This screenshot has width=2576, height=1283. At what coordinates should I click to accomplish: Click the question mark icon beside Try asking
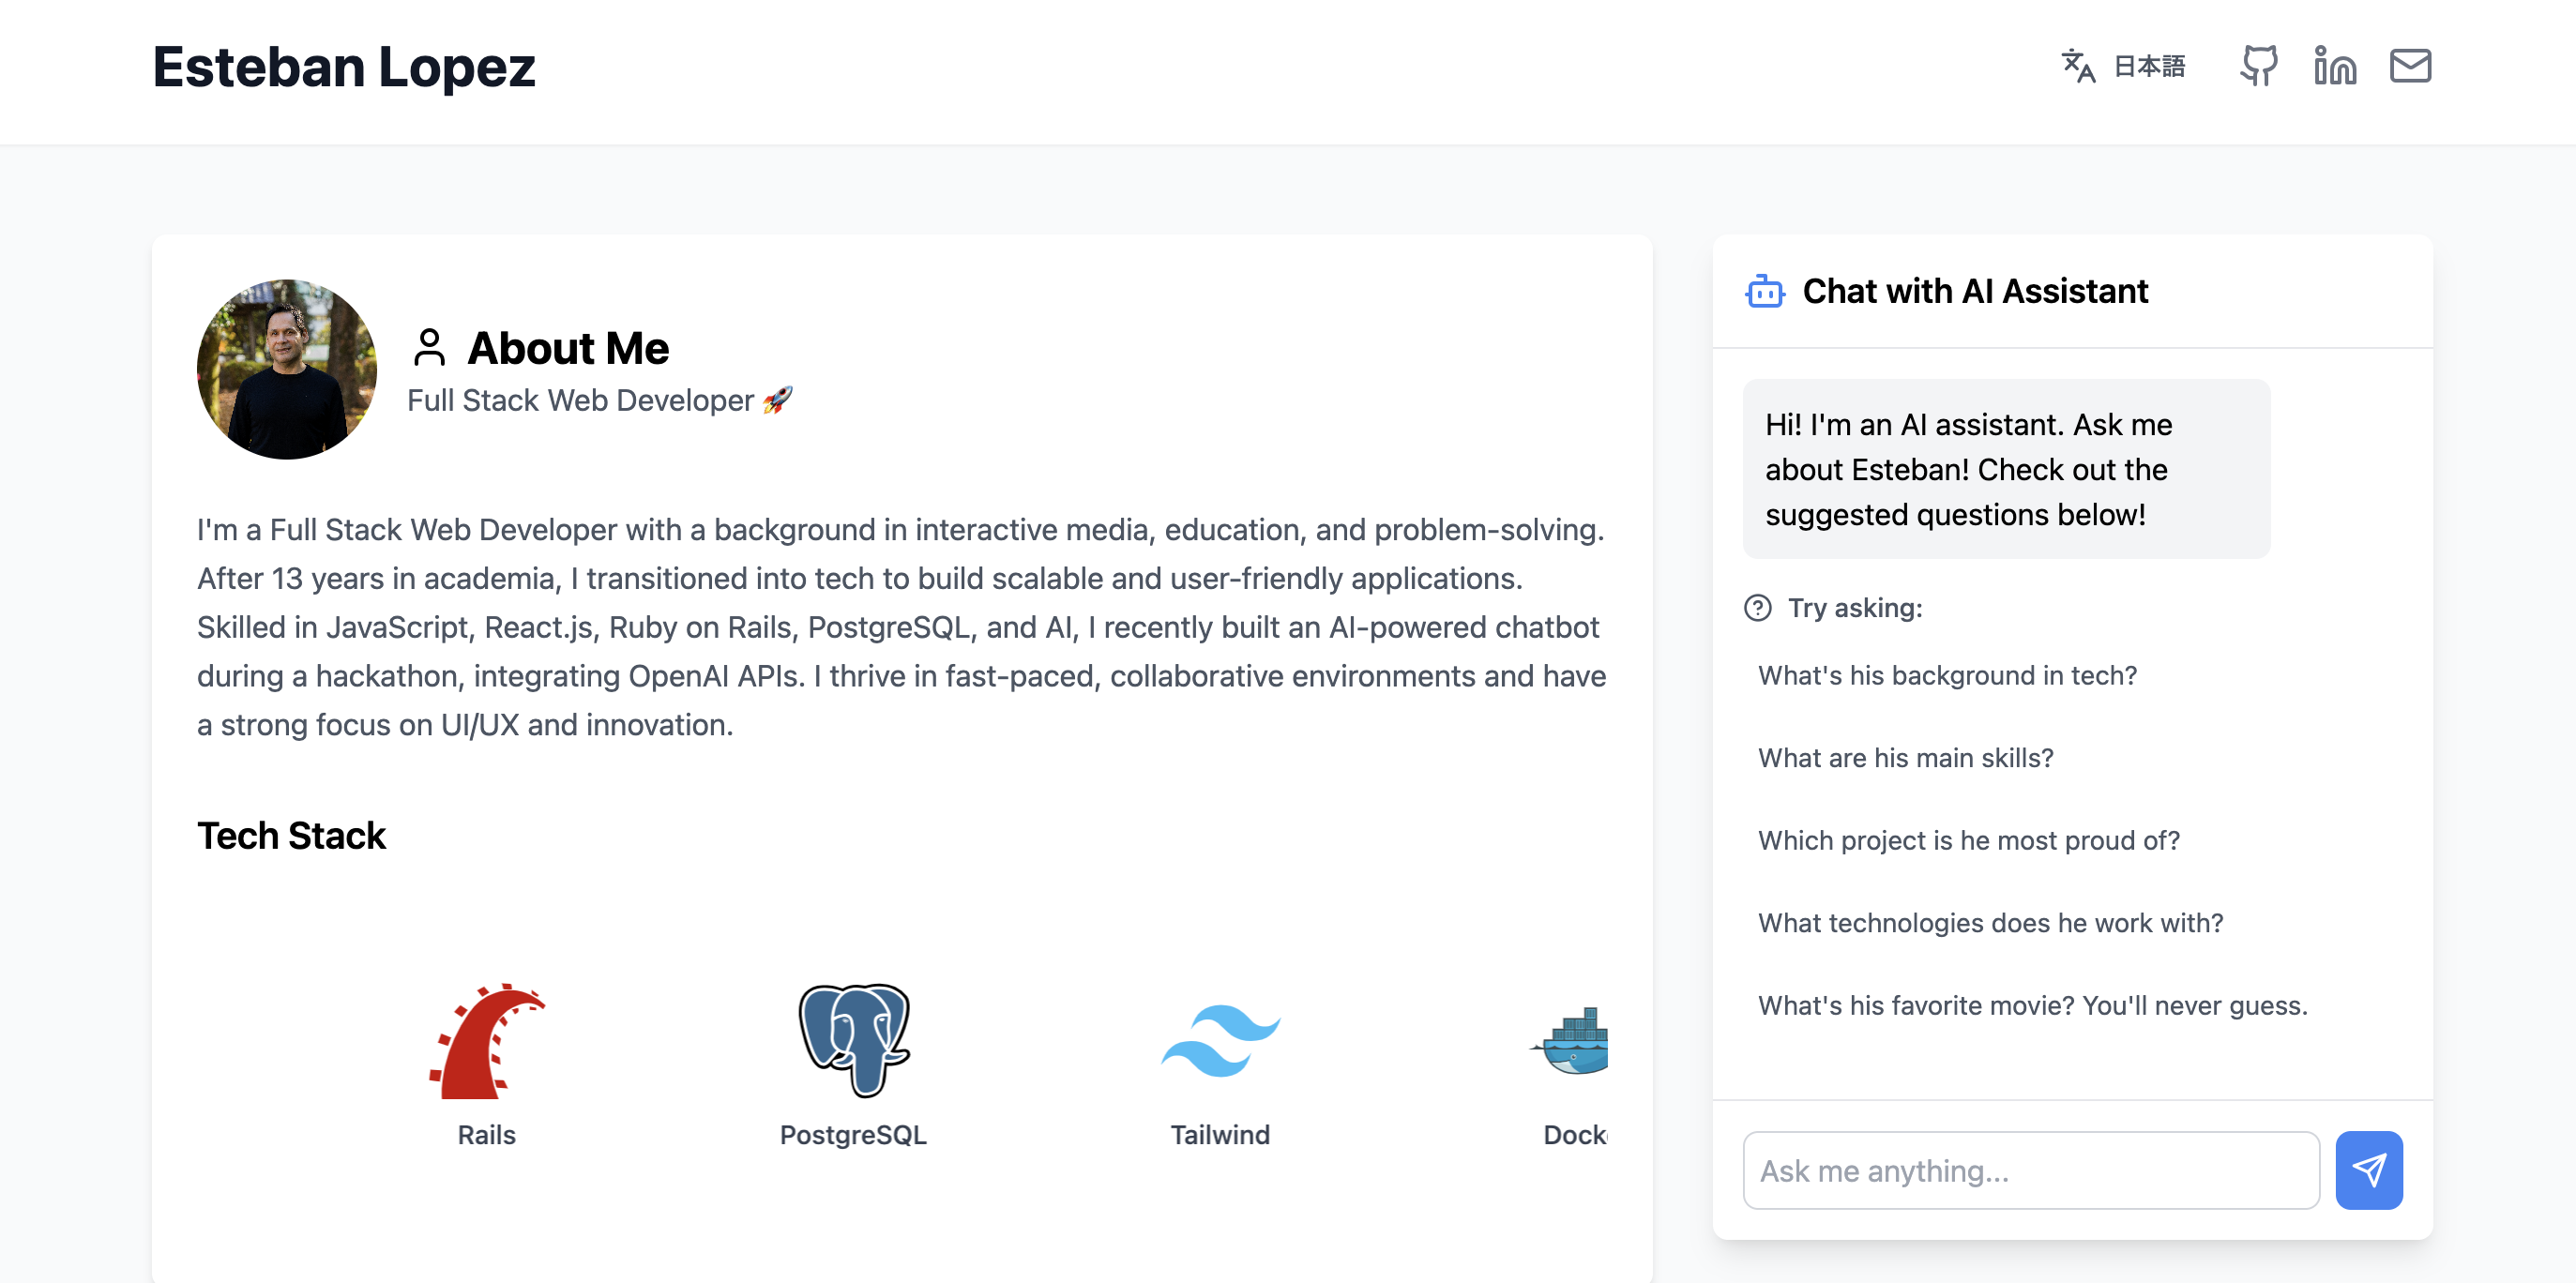[1757, 608]
